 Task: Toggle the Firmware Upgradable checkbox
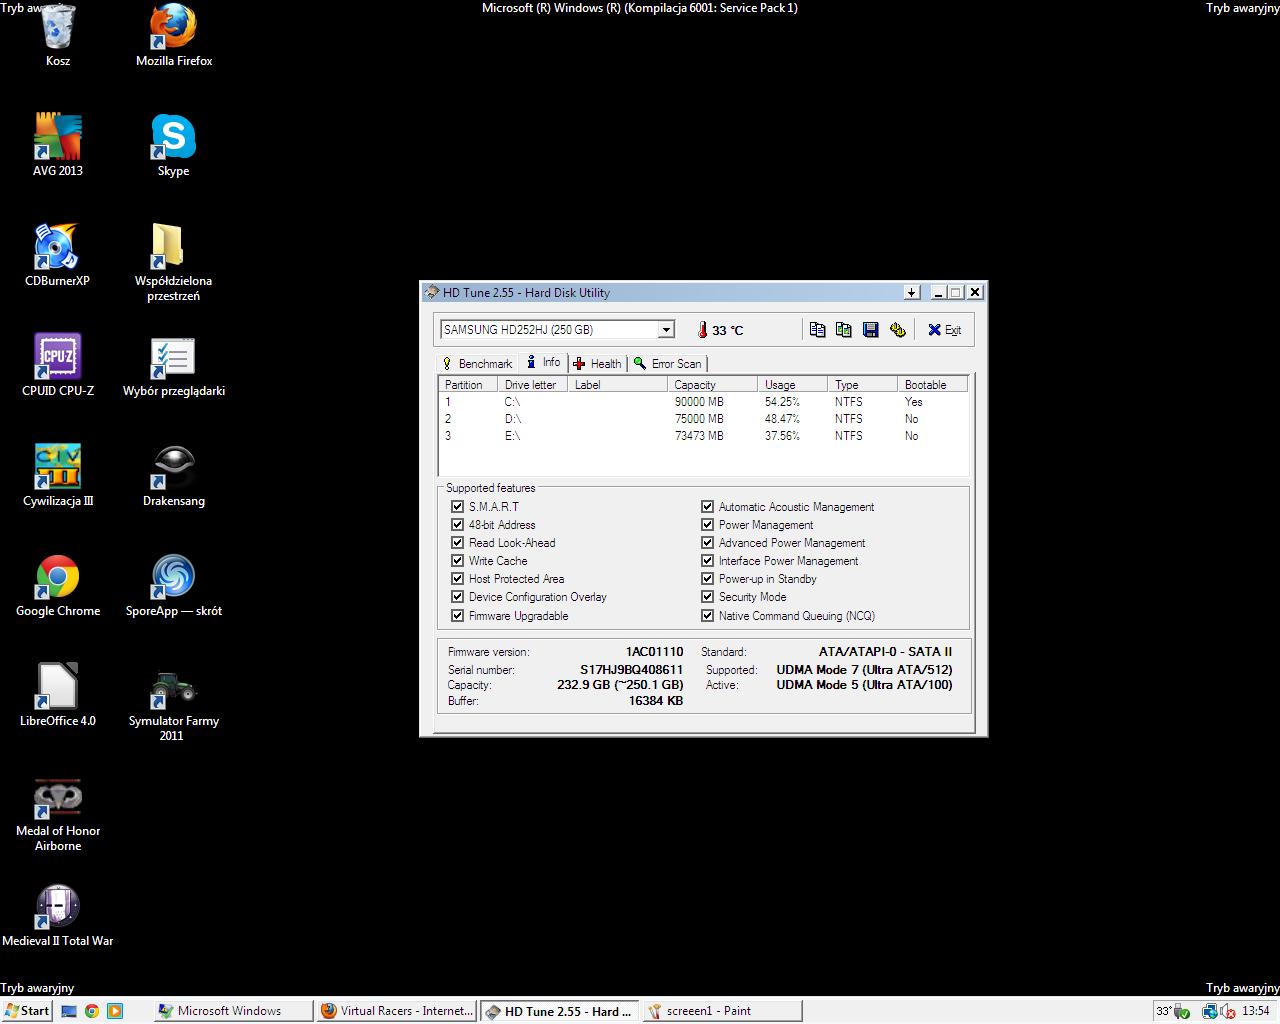click(x=458, y=616)
